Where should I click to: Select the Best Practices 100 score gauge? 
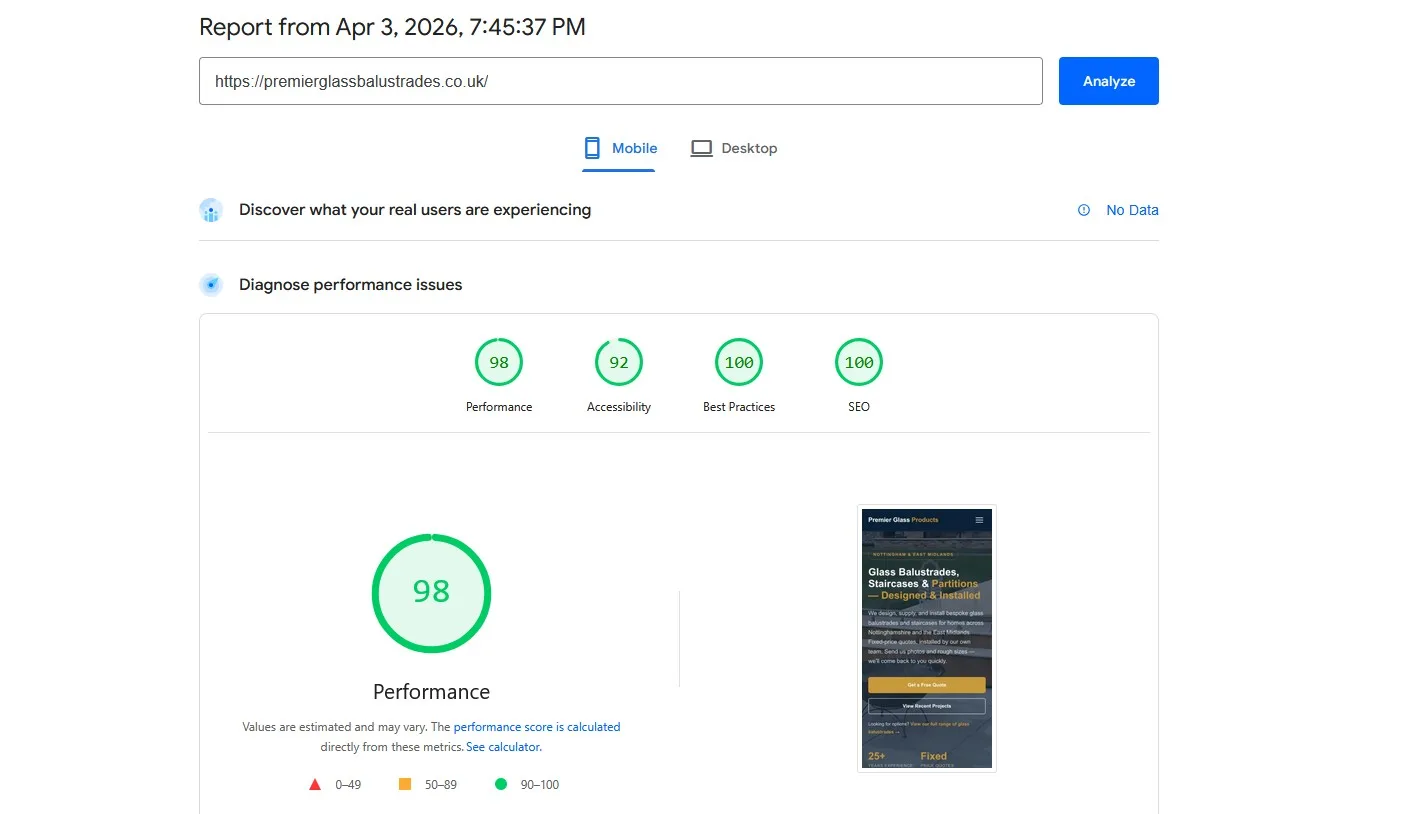[739, 363]
